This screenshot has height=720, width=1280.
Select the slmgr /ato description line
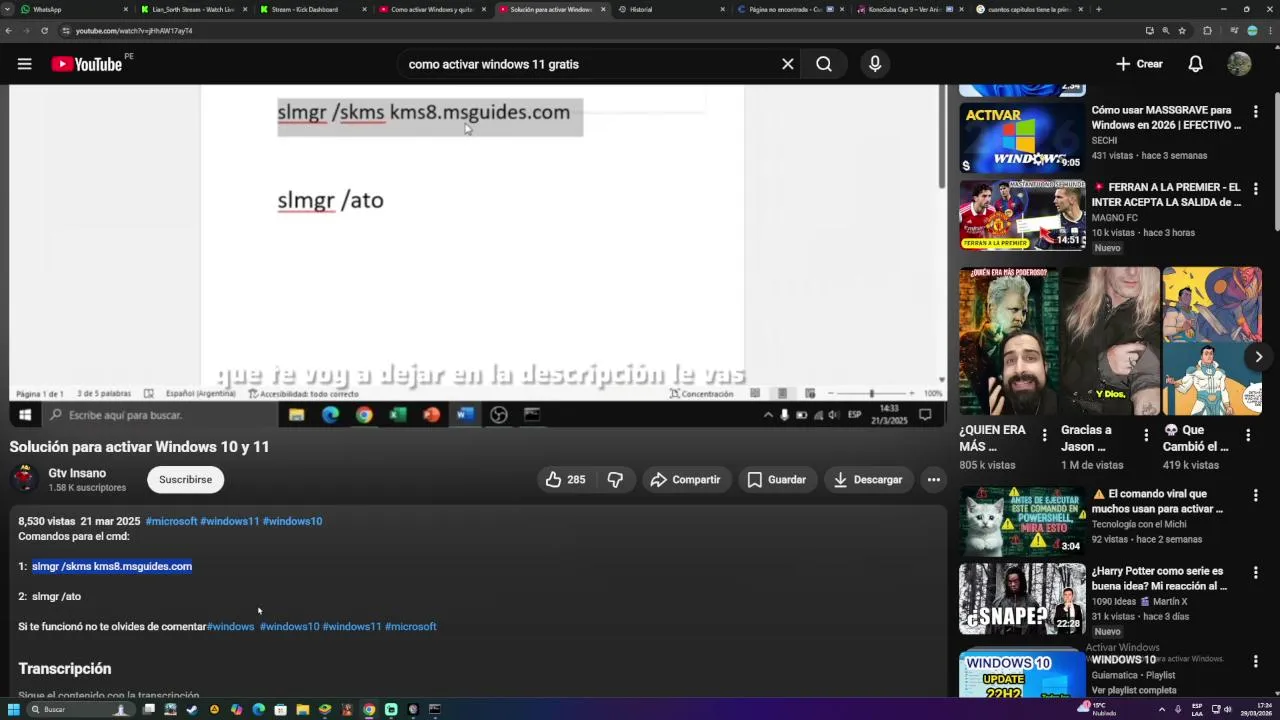pos(56,597)
